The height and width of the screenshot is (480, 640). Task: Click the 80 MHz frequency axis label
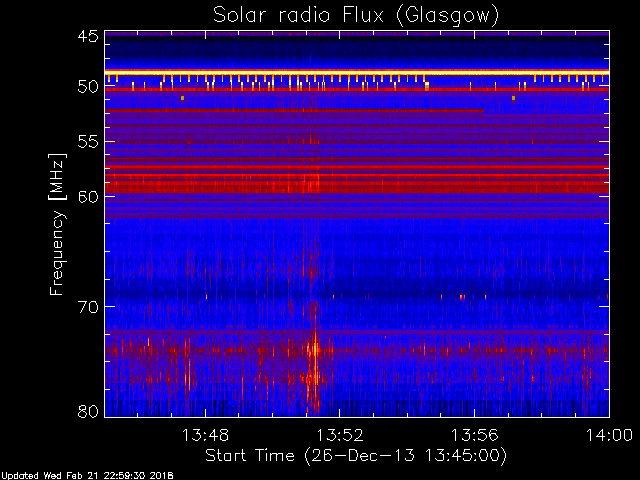click(x=88, y=411)
